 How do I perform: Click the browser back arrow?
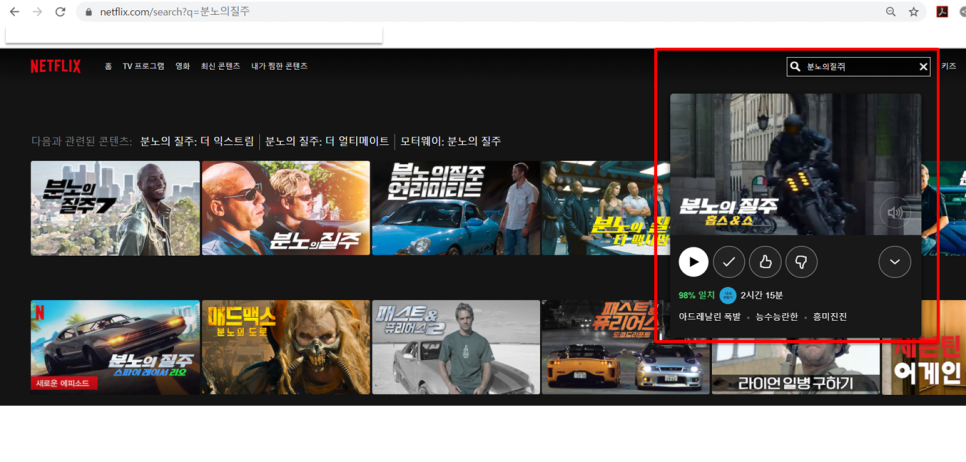pyautogui.click(x=14, y=12)
